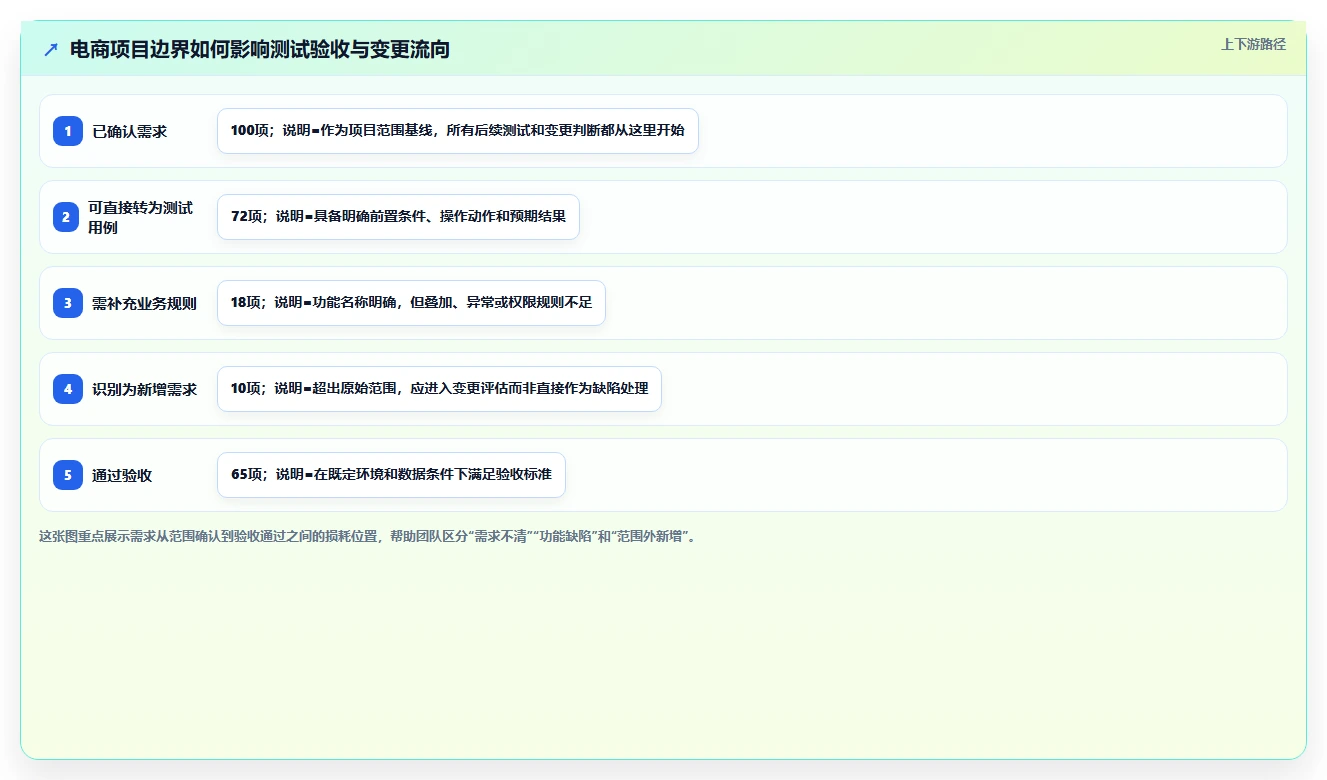
Task: Click the 已确认需求 step label
Action: [129, 131]
